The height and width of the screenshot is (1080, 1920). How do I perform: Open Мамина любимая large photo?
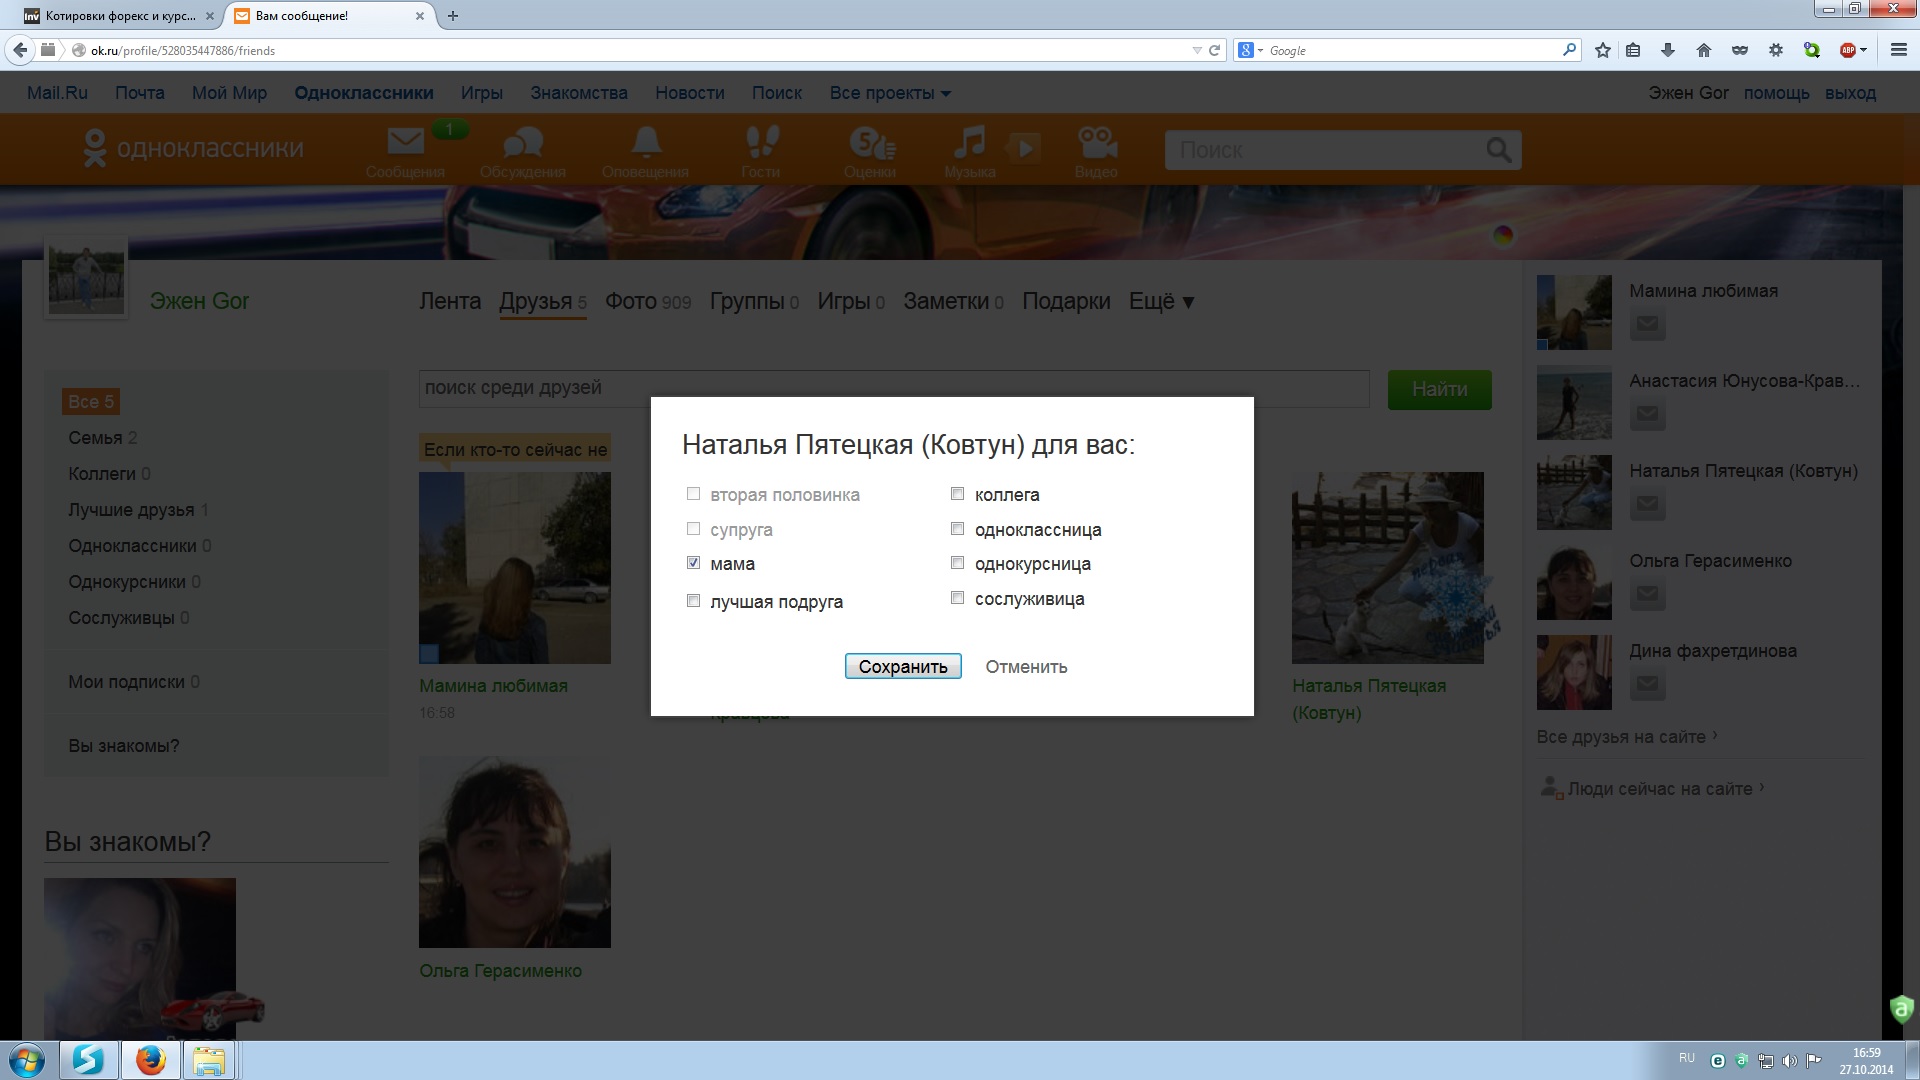(515, 568)
